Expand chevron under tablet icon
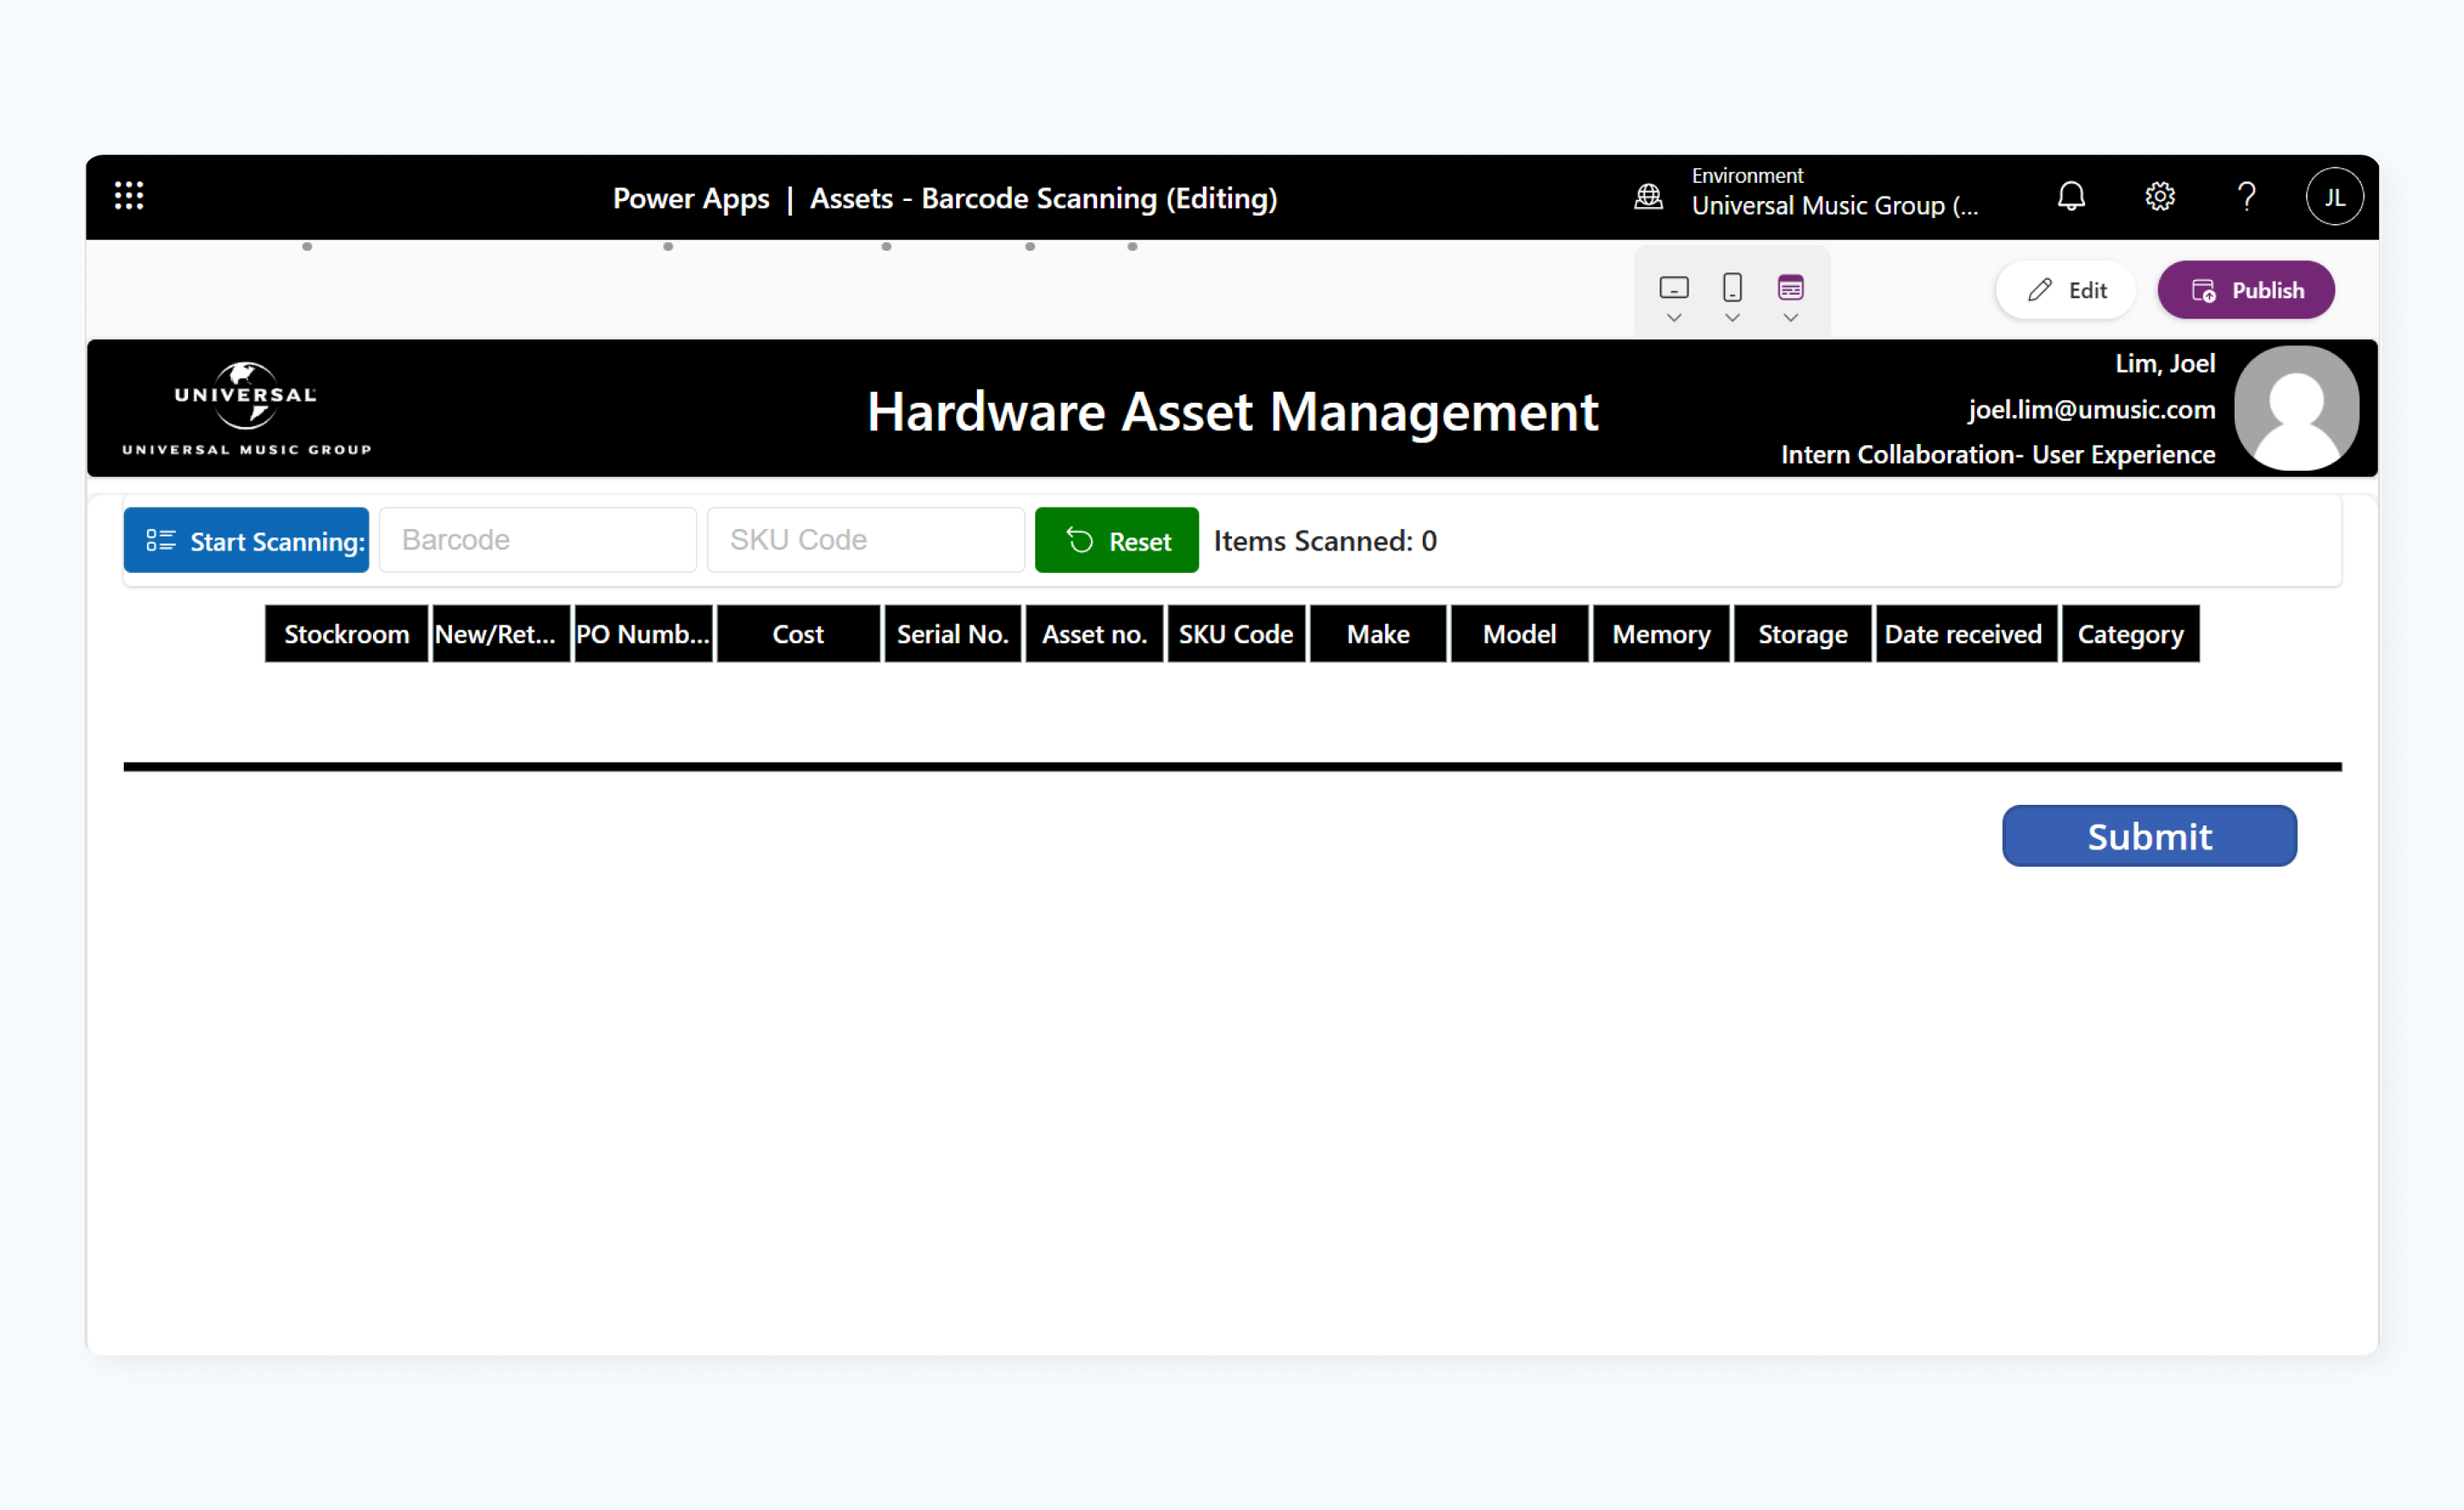The image size is (2464, 1510). (x=1673, y=318)
